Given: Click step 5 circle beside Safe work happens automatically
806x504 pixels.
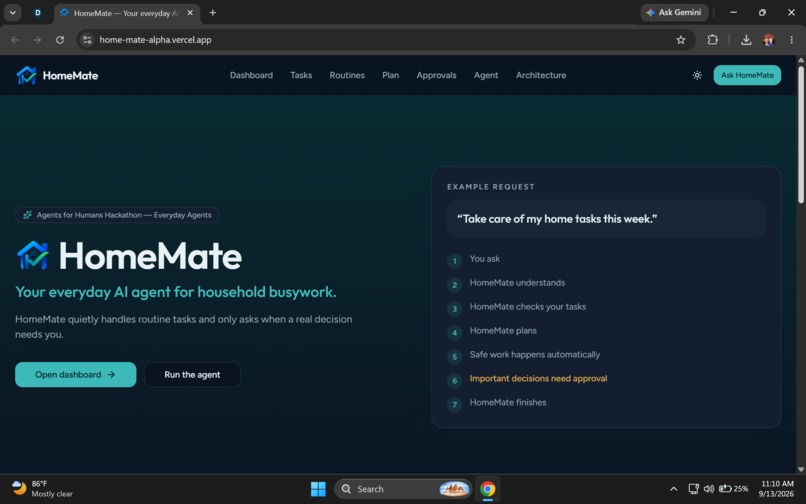Looking at the screenshot, I should (x=454, y=356).
